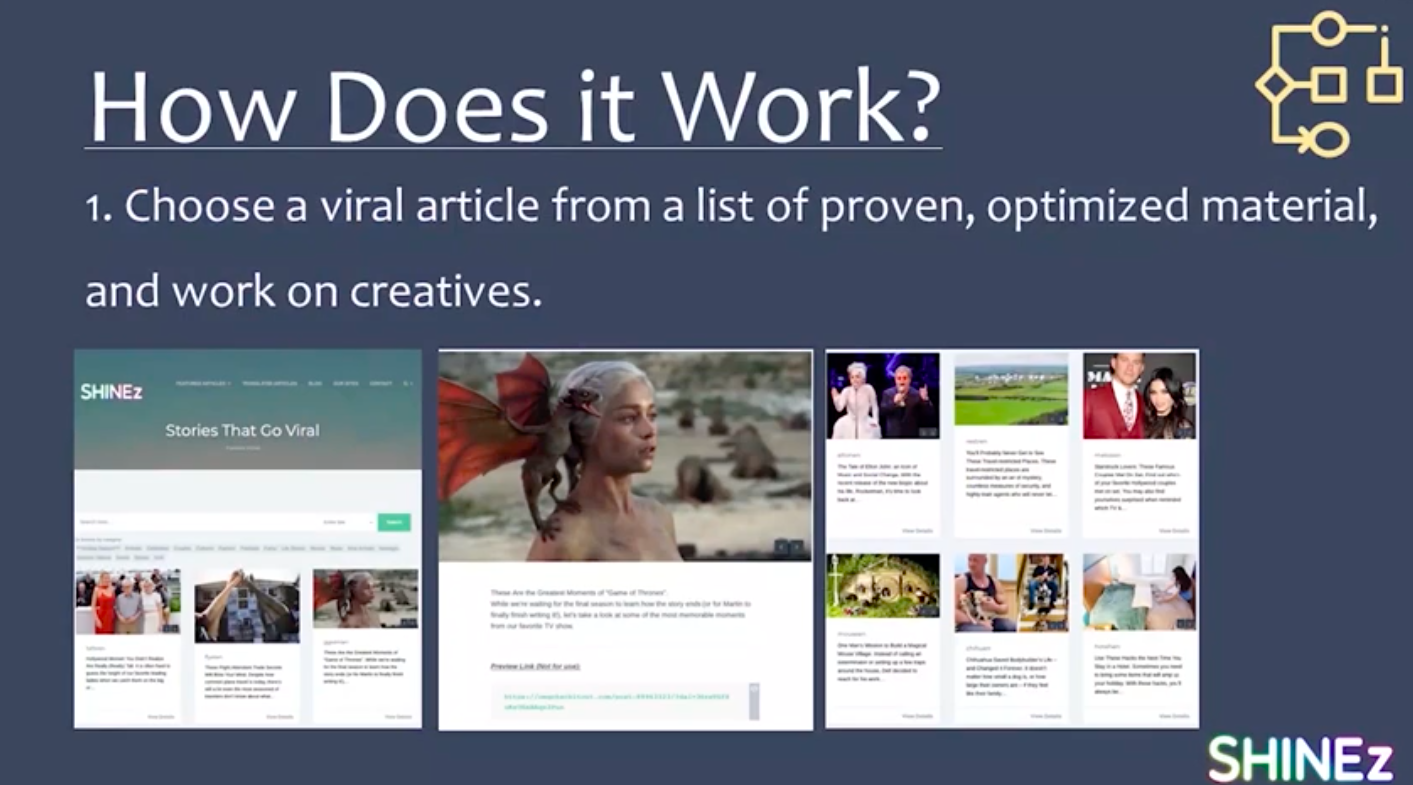This screenshot has width=1413, height=785.
Task: Expand the category dropdown next to search
Action: 347,522
